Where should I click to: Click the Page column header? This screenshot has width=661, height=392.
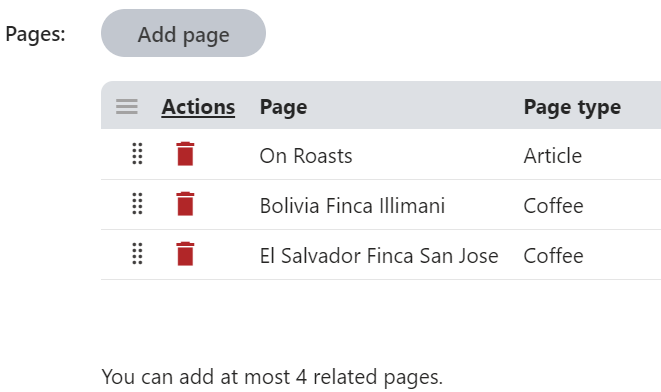[x=283, y=107]
